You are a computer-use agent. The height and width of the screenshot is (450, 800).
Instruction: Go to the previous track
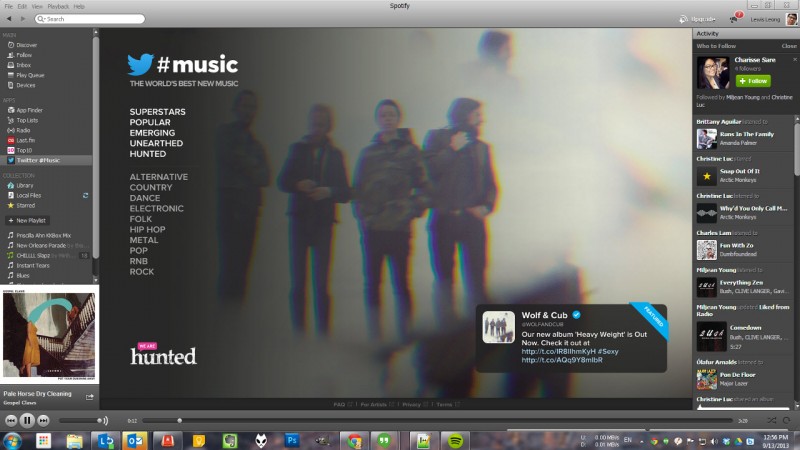[x=11, y=420]
